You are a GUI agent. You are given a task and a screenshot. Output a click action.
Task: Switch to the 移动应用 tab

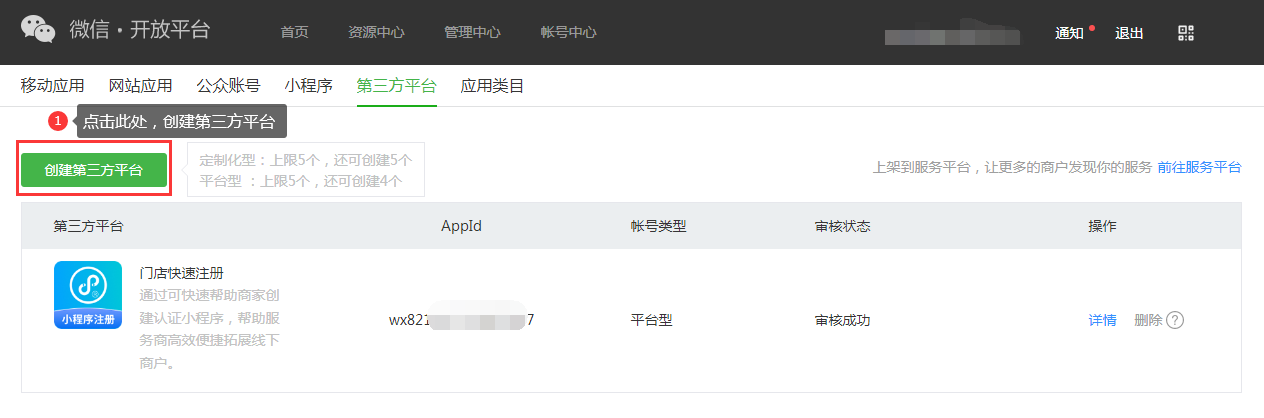[52, 86]
